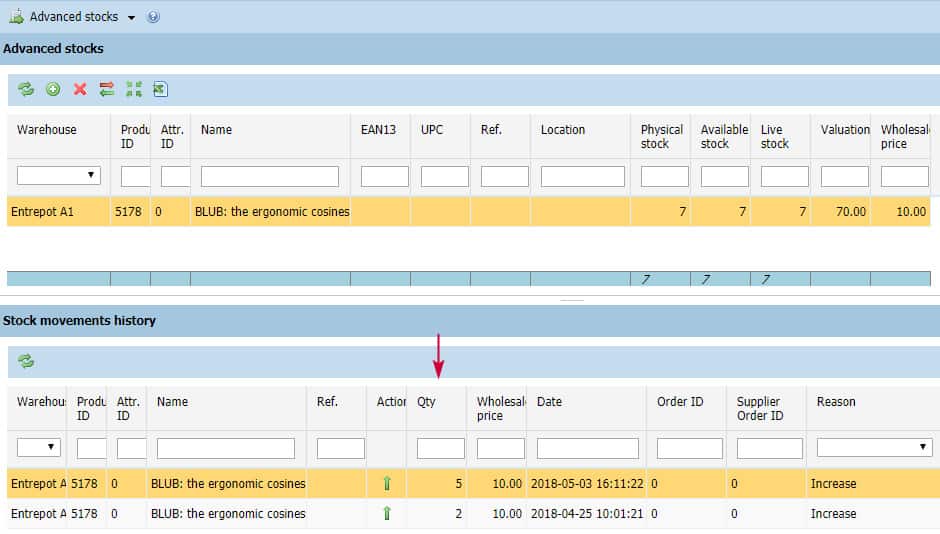
Task: Click the Qty filter input field
Action: 441,448
